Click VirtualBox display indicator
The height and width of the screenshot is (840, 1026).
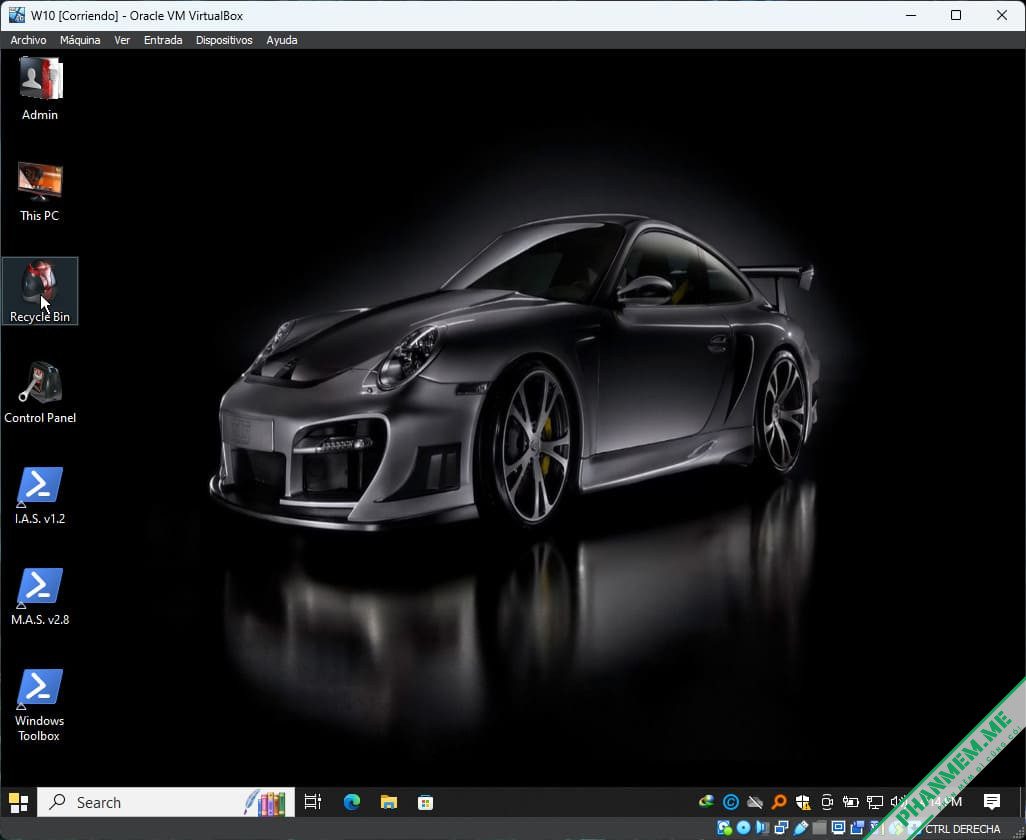(838, 828)
